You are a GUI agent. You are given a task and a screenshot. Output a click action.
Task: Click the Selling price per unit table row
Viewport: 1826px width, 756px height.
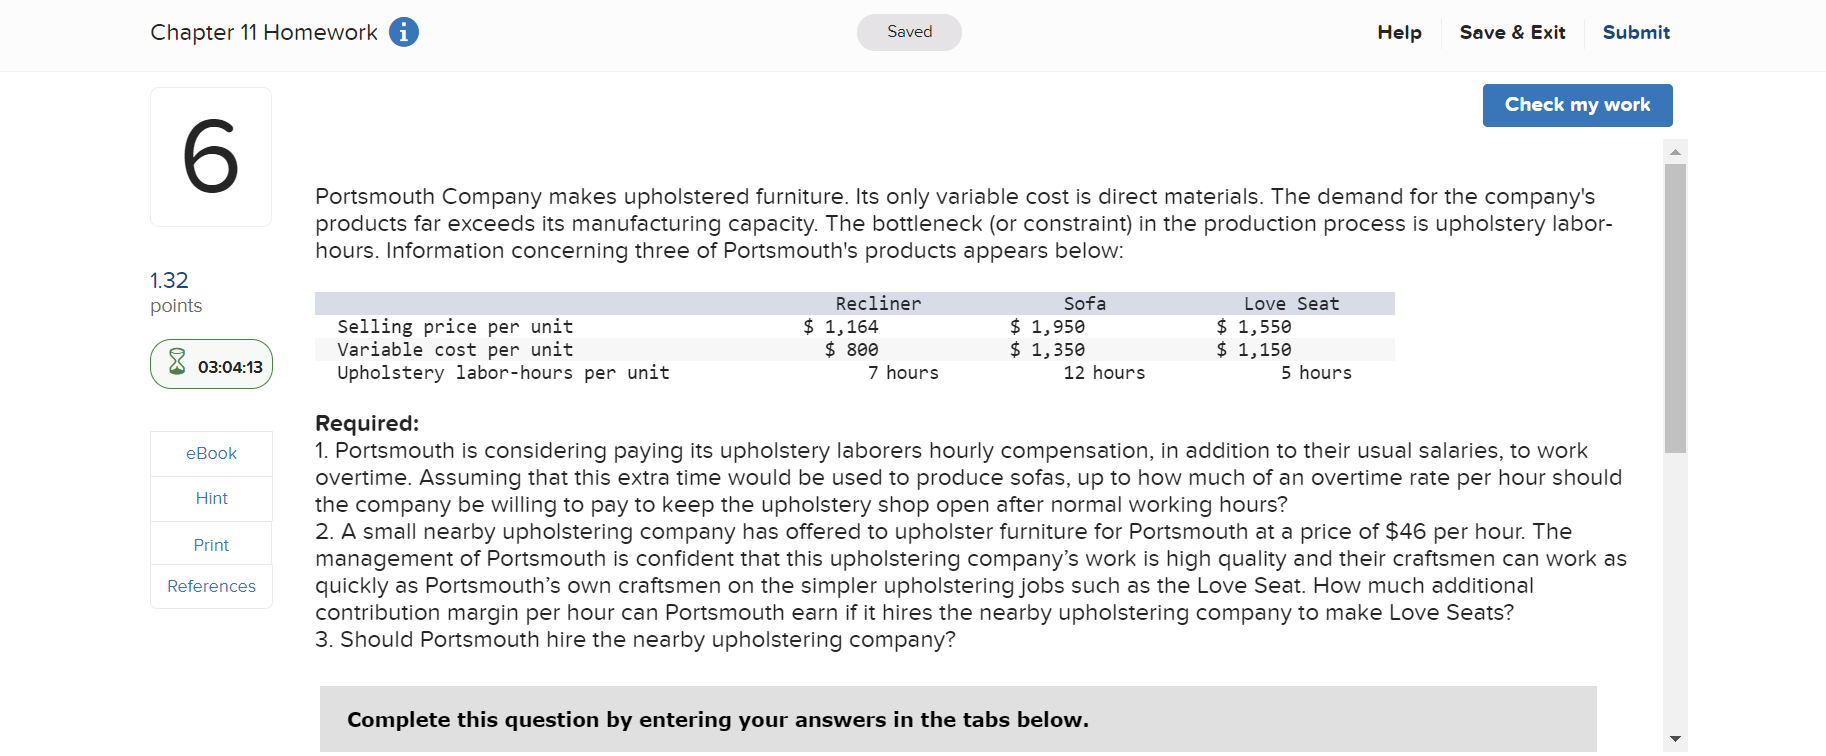(x=455, y=326)
